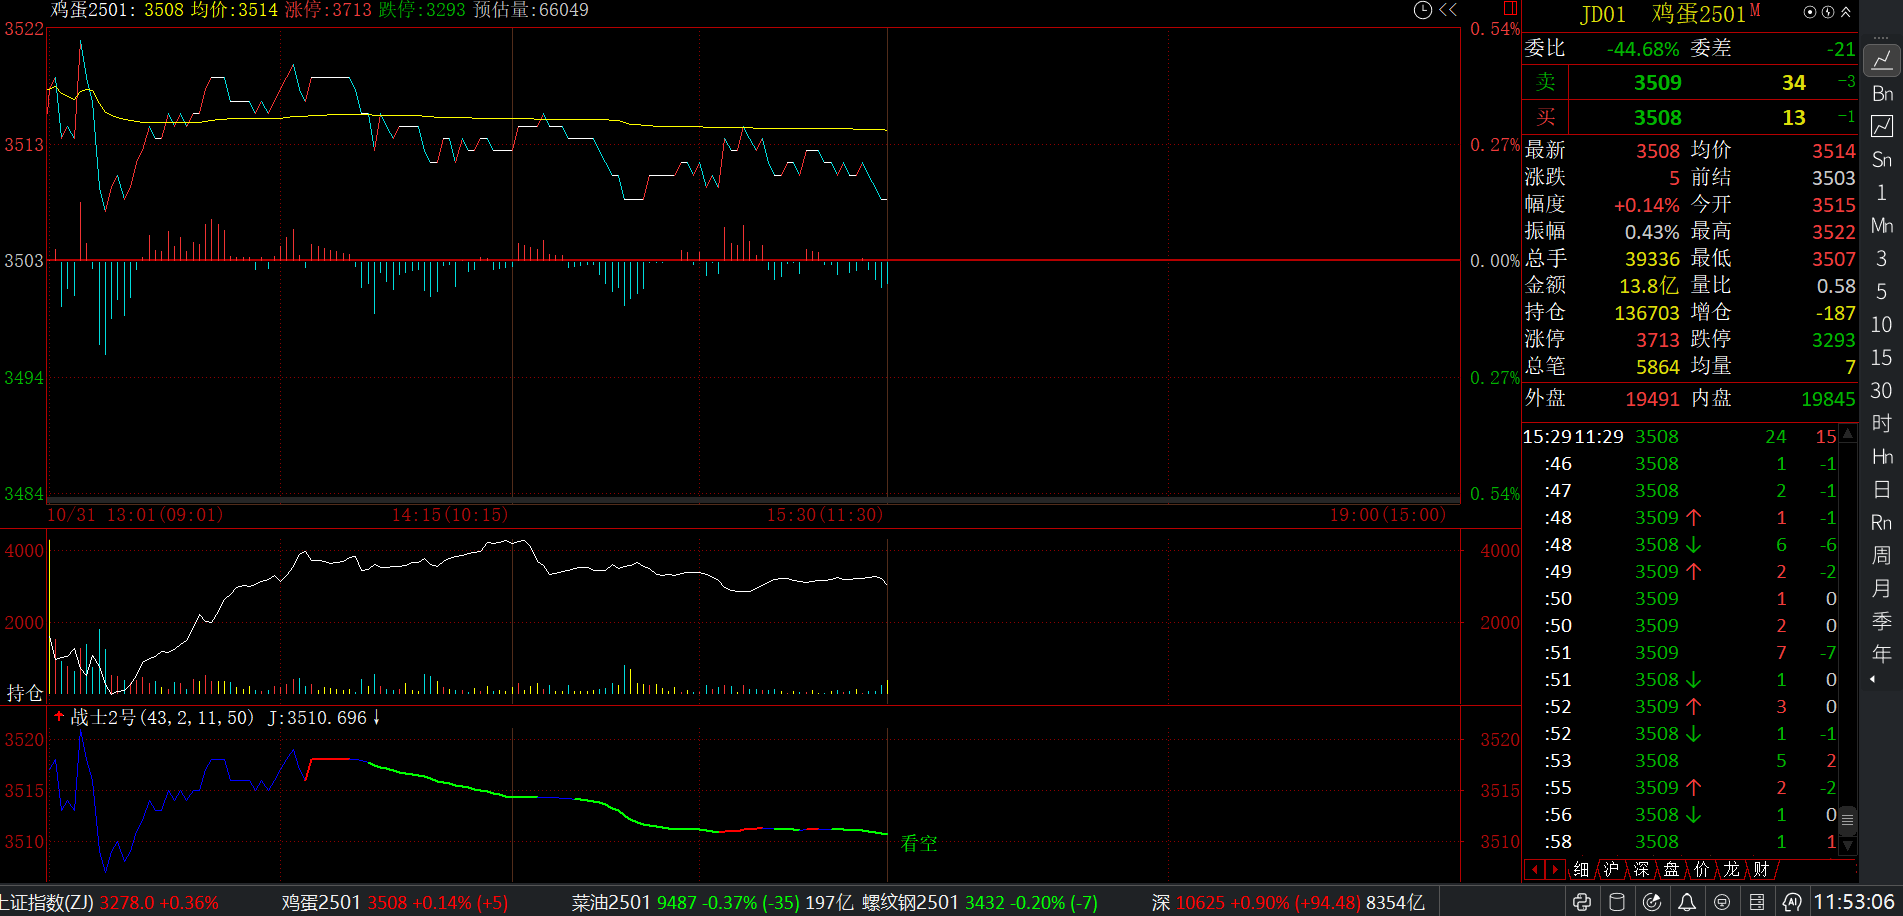Go to previous tab with red left arrow
Viewport: 1903px width, 916px height.
click(1535, 870)
